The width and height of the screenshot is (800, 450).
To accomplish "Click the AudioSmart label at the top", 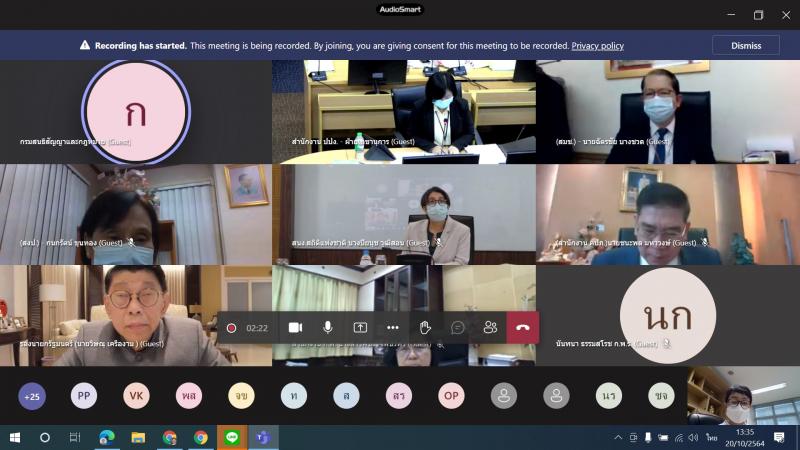I will 400,9.
